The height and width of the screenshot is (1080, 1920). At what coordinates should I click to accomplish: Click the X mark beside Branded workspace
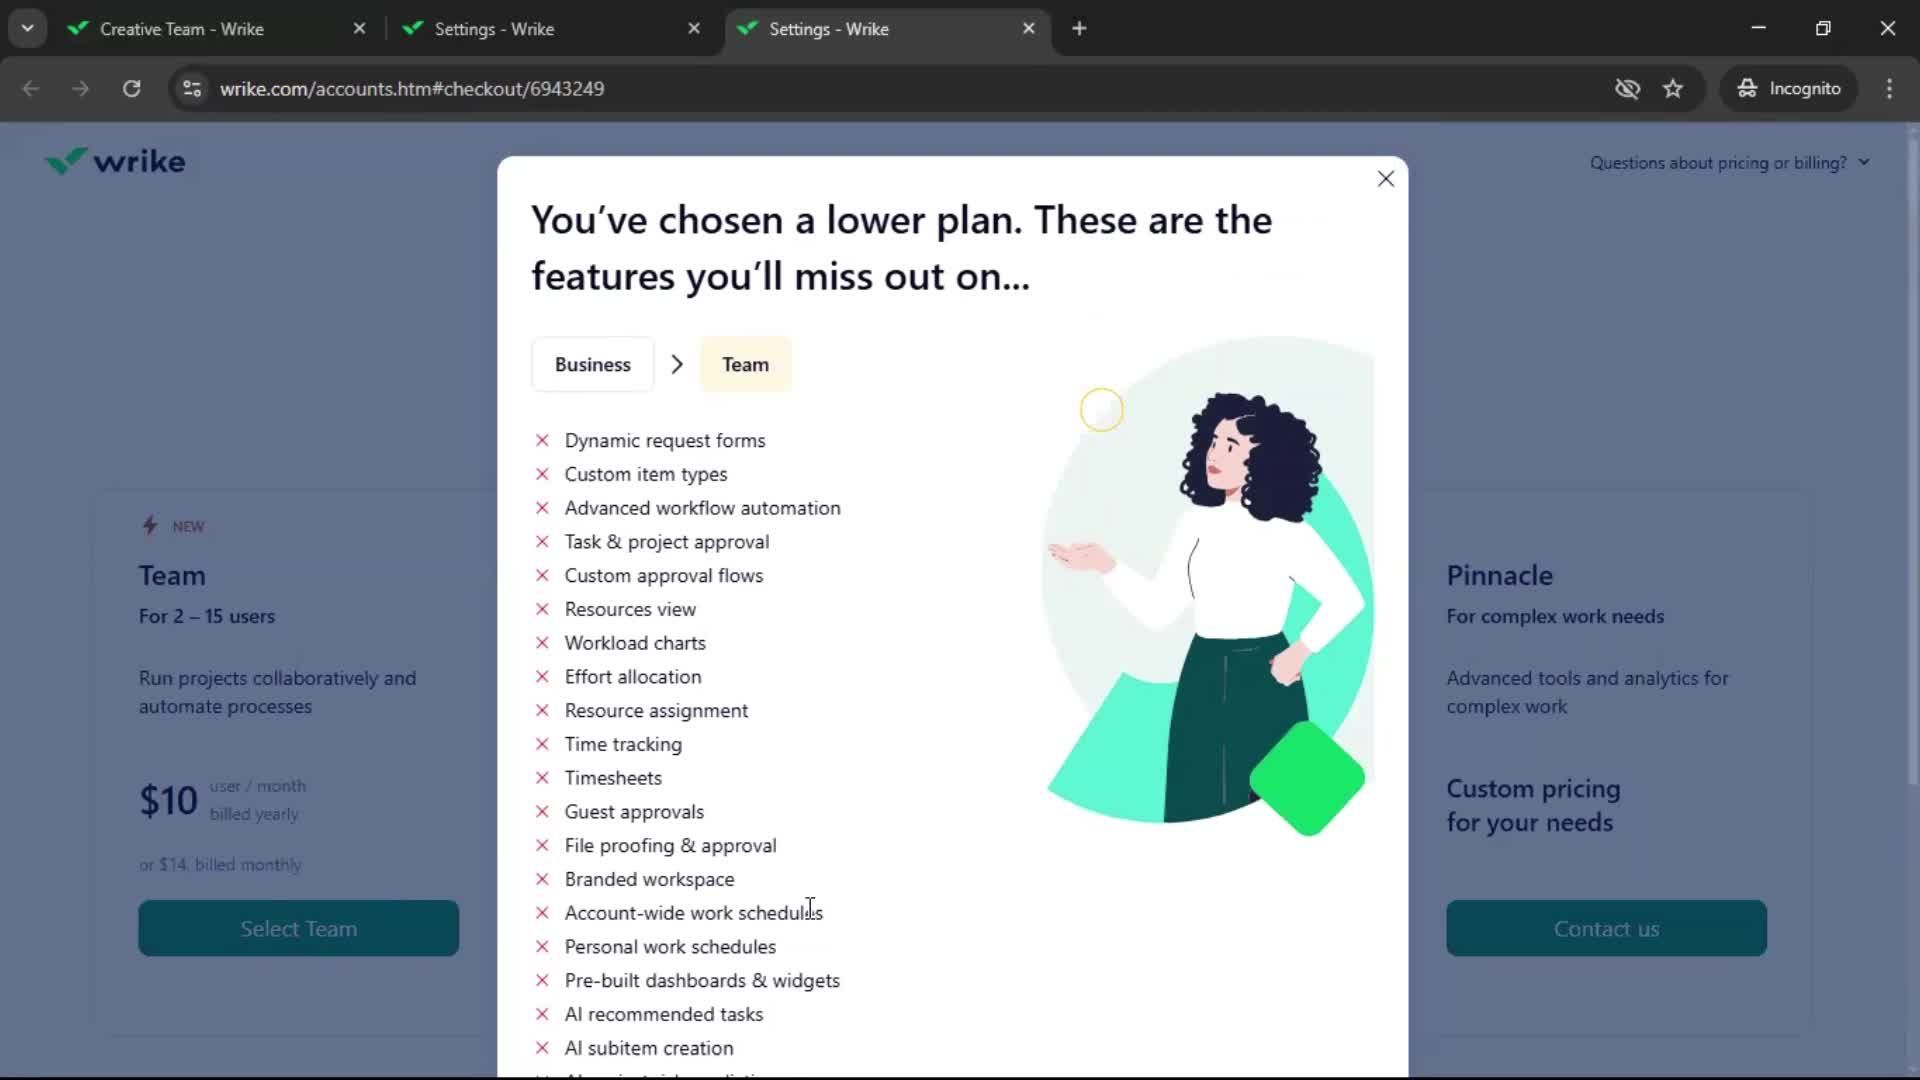point(542,879)
